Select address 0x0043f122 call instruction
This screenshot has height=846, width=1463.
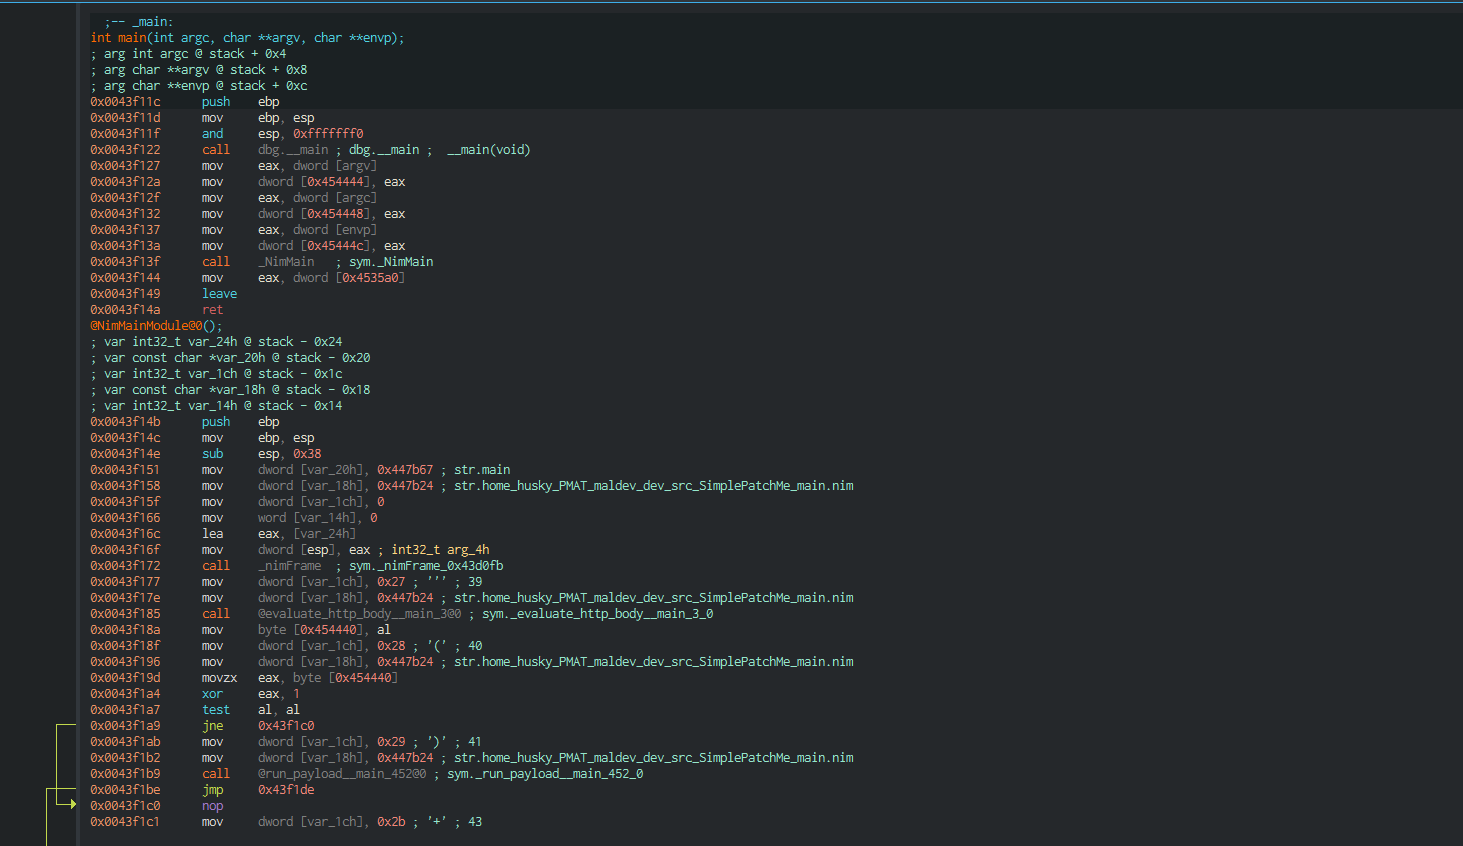(310, 150)
